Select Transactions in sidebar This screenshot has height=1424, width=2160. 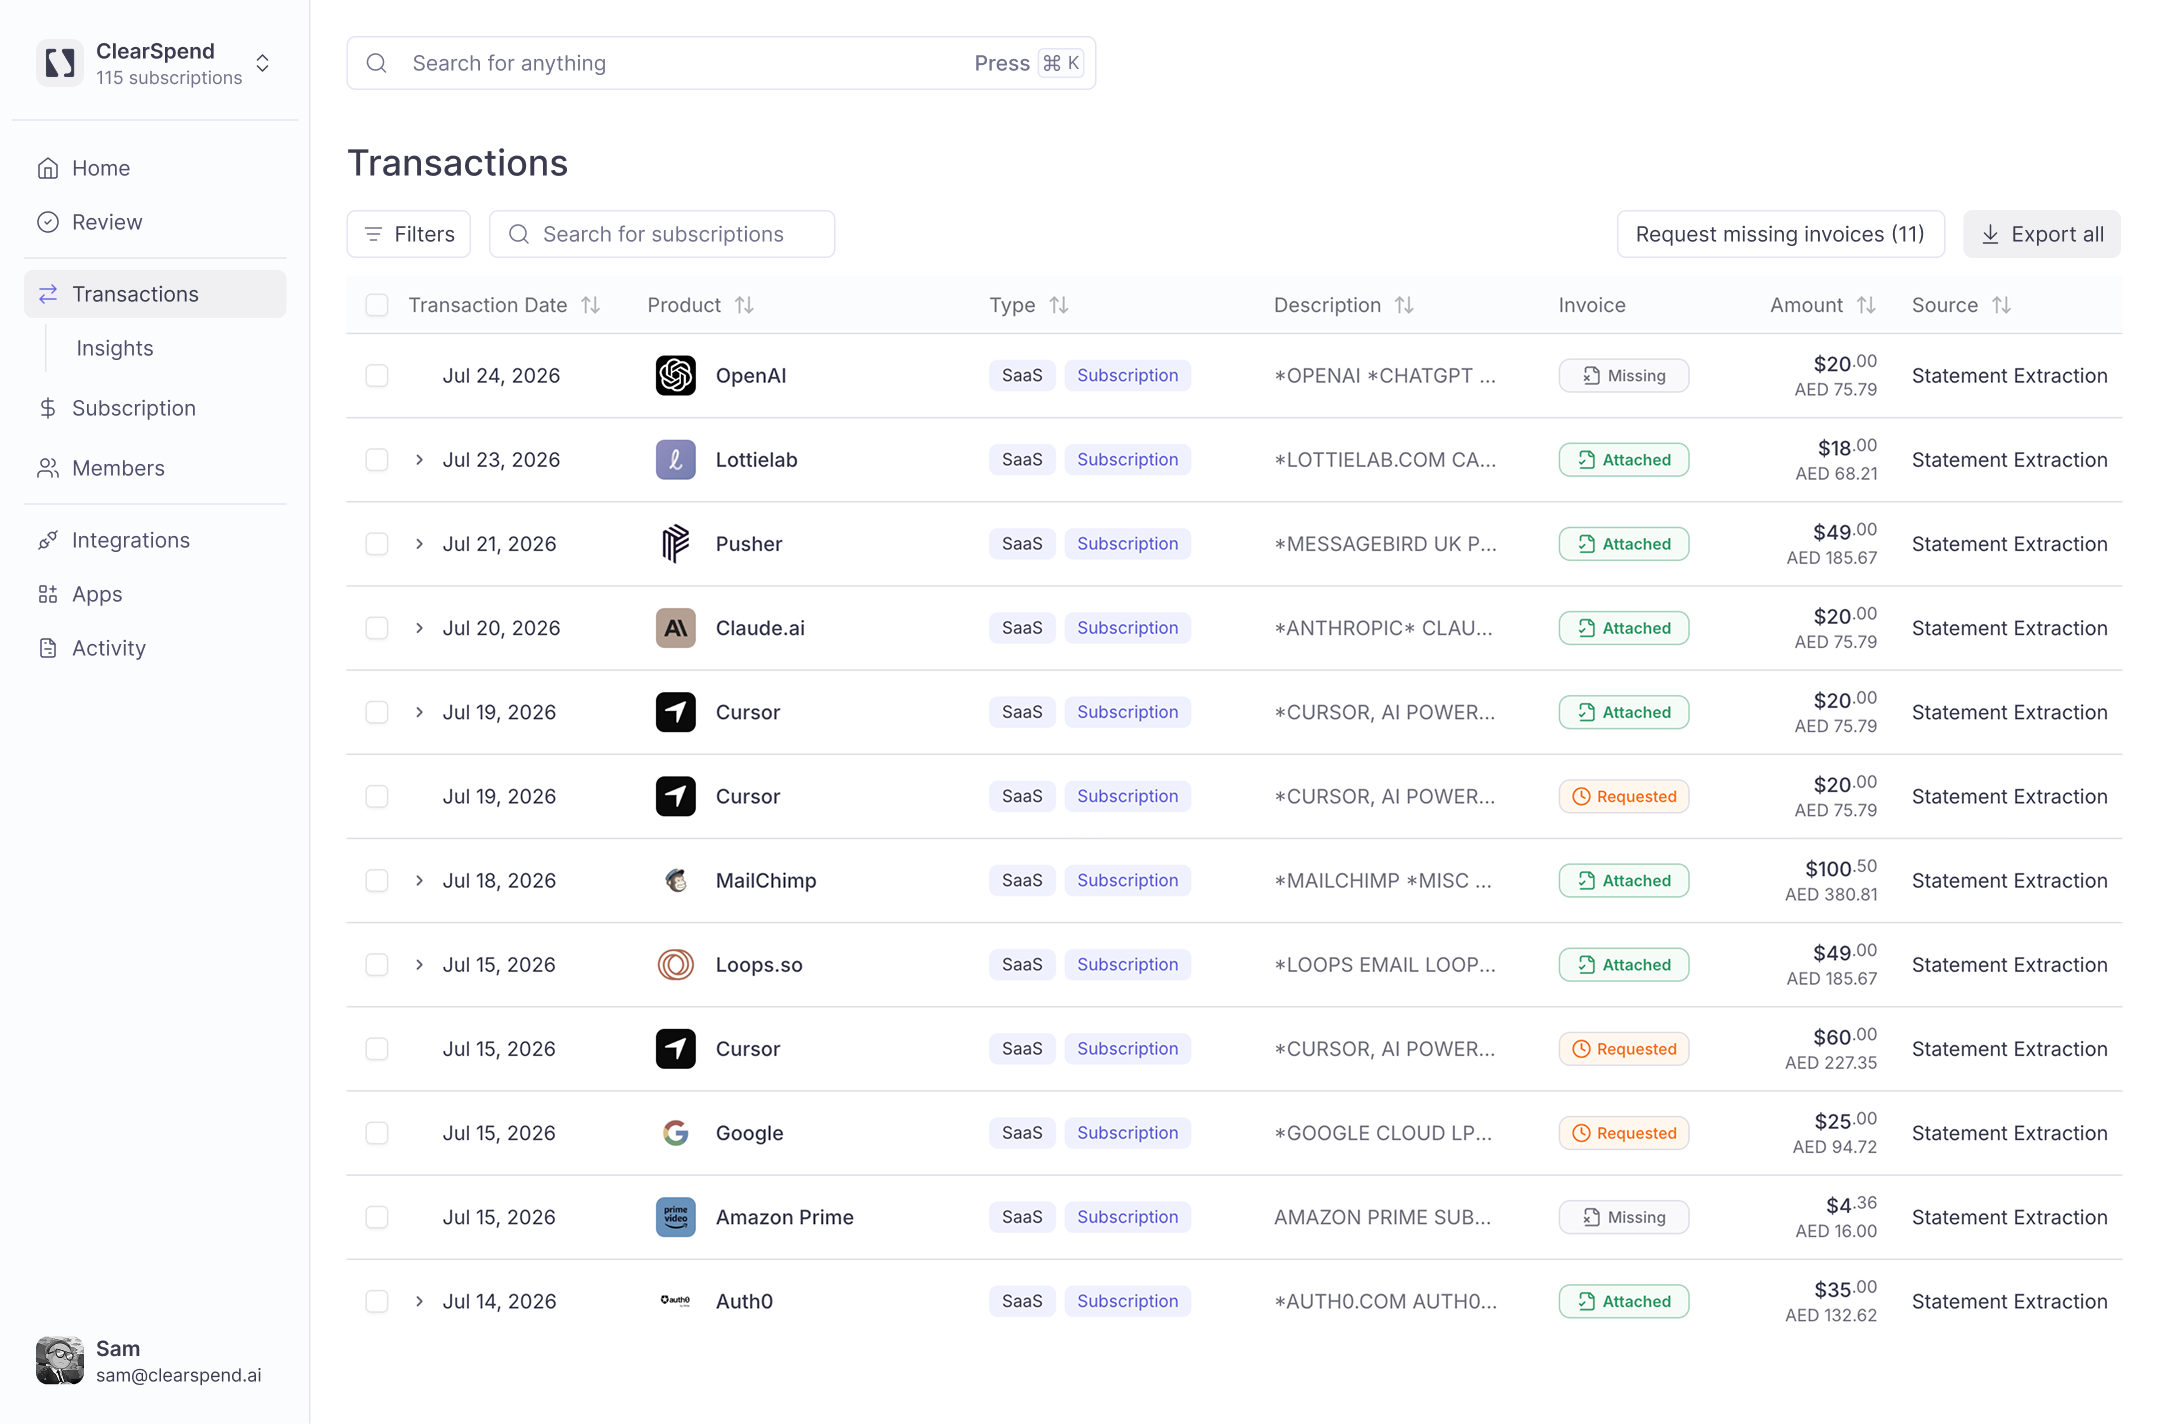[x=155, y=294]
